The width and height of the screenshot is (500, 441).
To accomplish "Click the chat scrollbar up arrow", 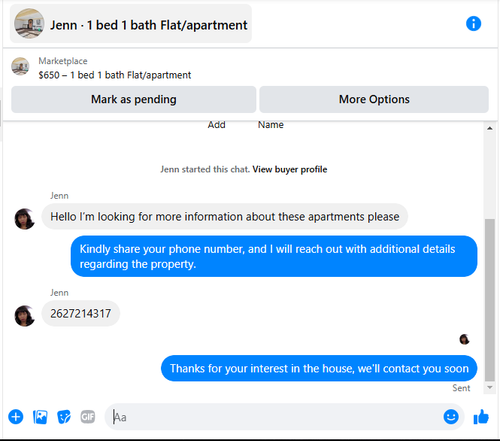I will pos(490,128).
